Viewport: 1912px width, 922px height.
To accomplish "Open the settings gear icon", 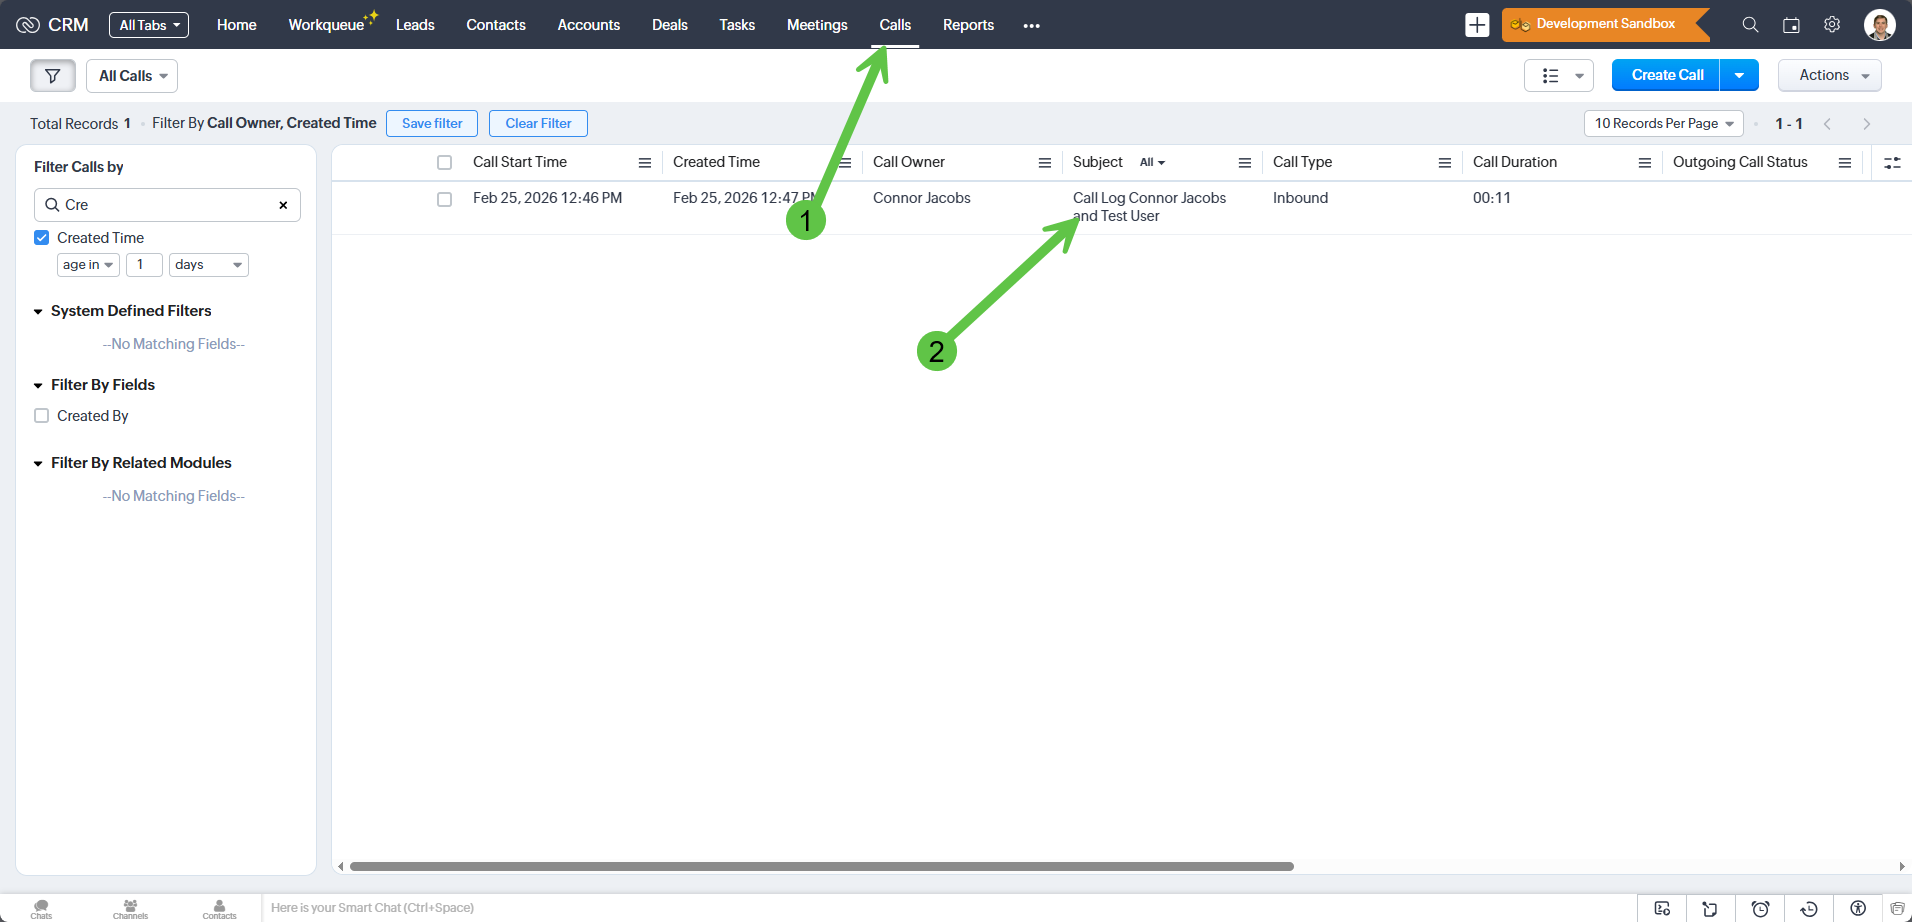I will tap(1832, 25).
